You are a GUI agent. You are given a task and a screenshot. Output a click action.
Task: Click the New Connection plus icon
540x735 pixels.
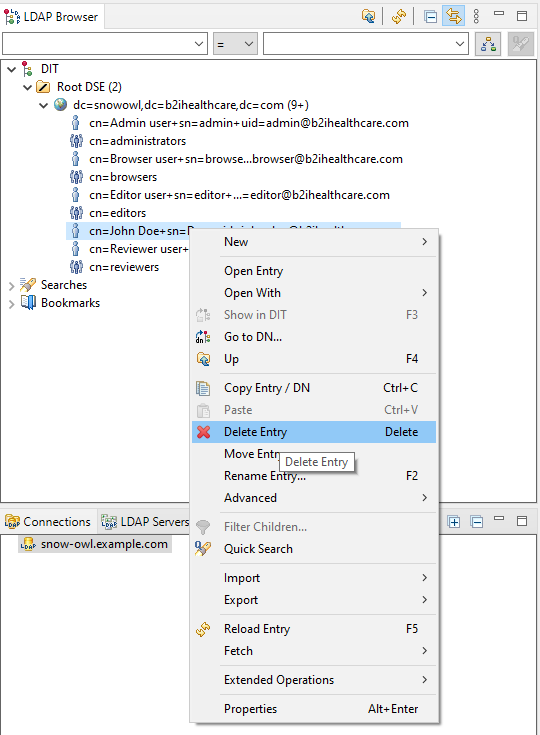pyautogui.click(x=454, y=522)
